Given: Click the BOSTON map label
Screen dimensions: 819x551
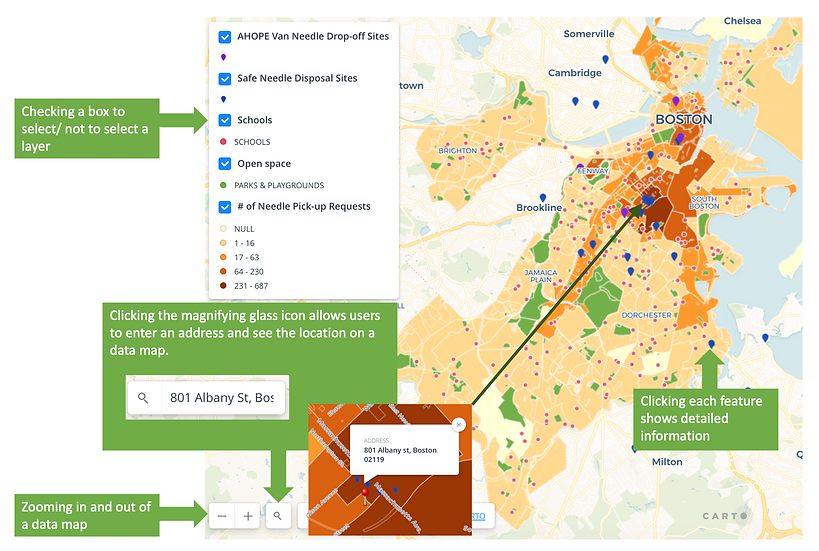Looking at the screenshot, I should coord(684,120).
